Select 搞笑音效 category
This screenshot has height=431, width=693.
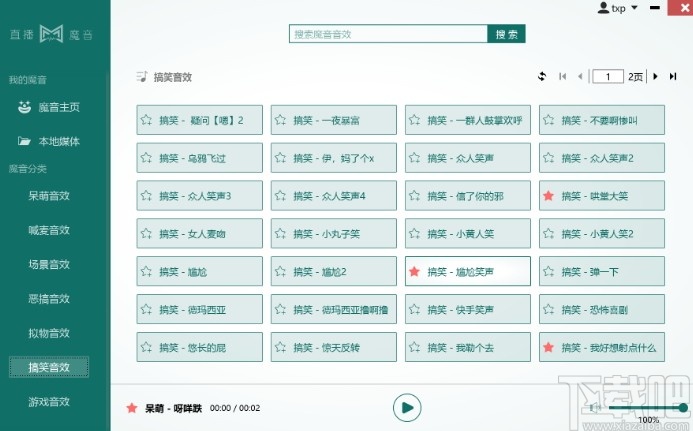pos(49,367)
